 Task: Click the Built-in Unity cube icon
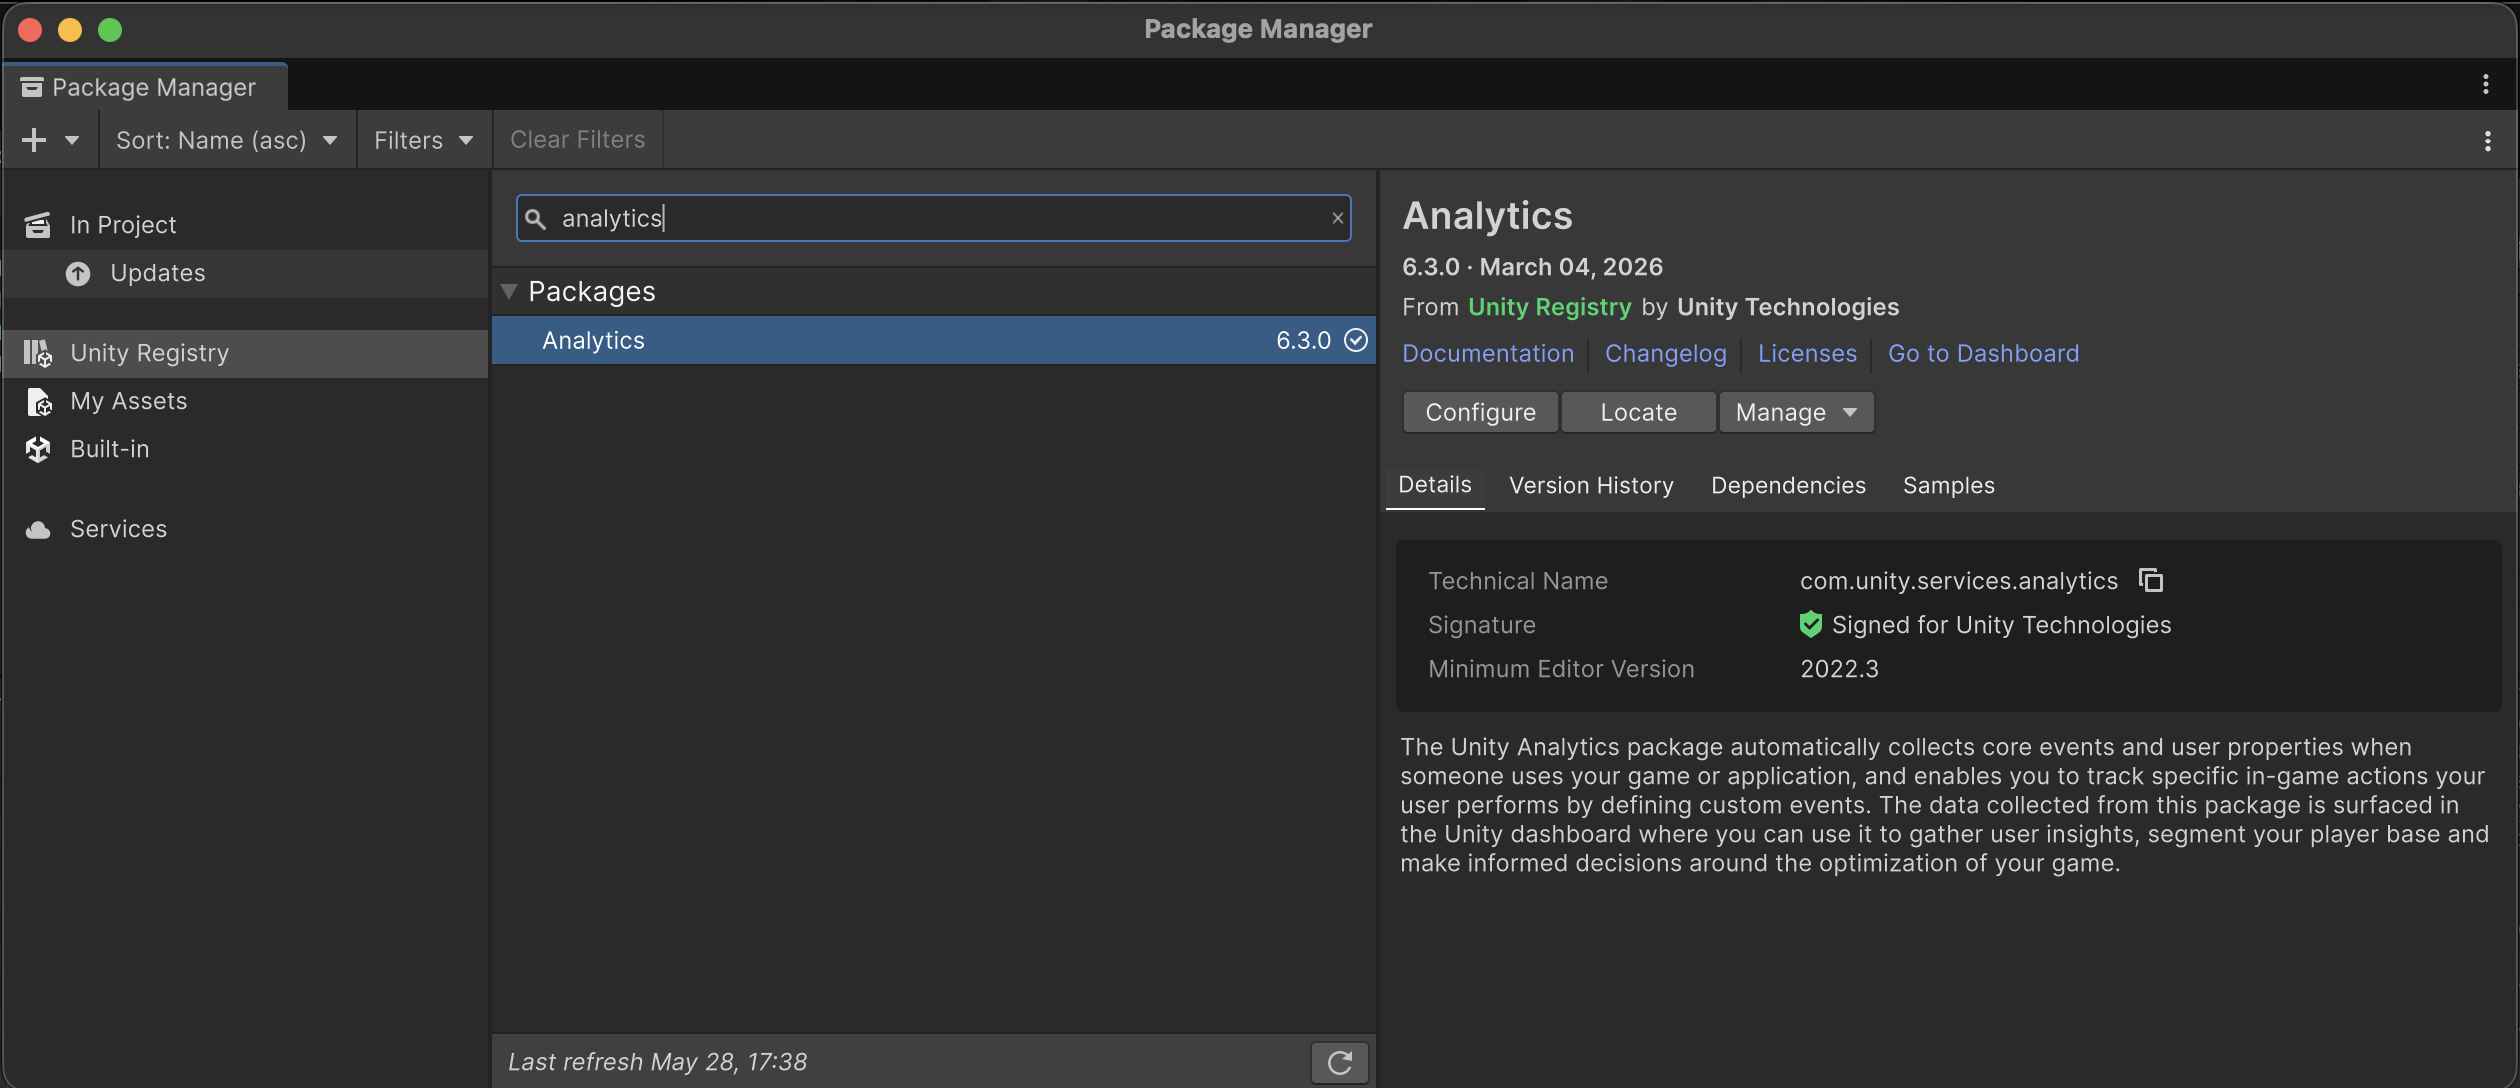(x=38, y=449)
